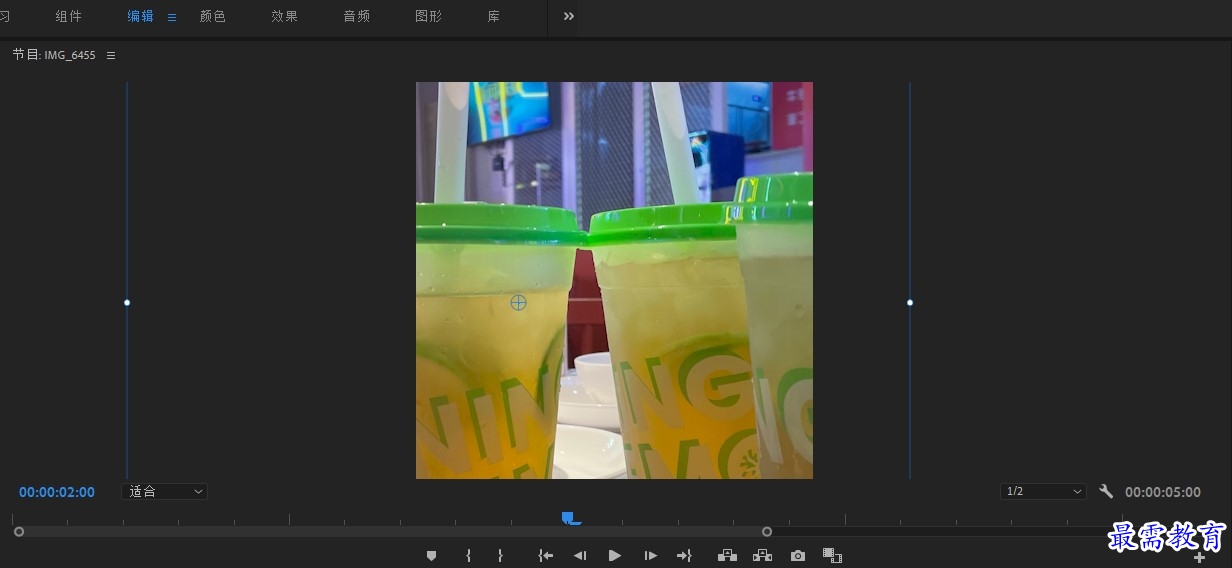The height and width of the screenshot is (568, 1232).
Task: Click the Lift button
Action: (x=727, y=556)
